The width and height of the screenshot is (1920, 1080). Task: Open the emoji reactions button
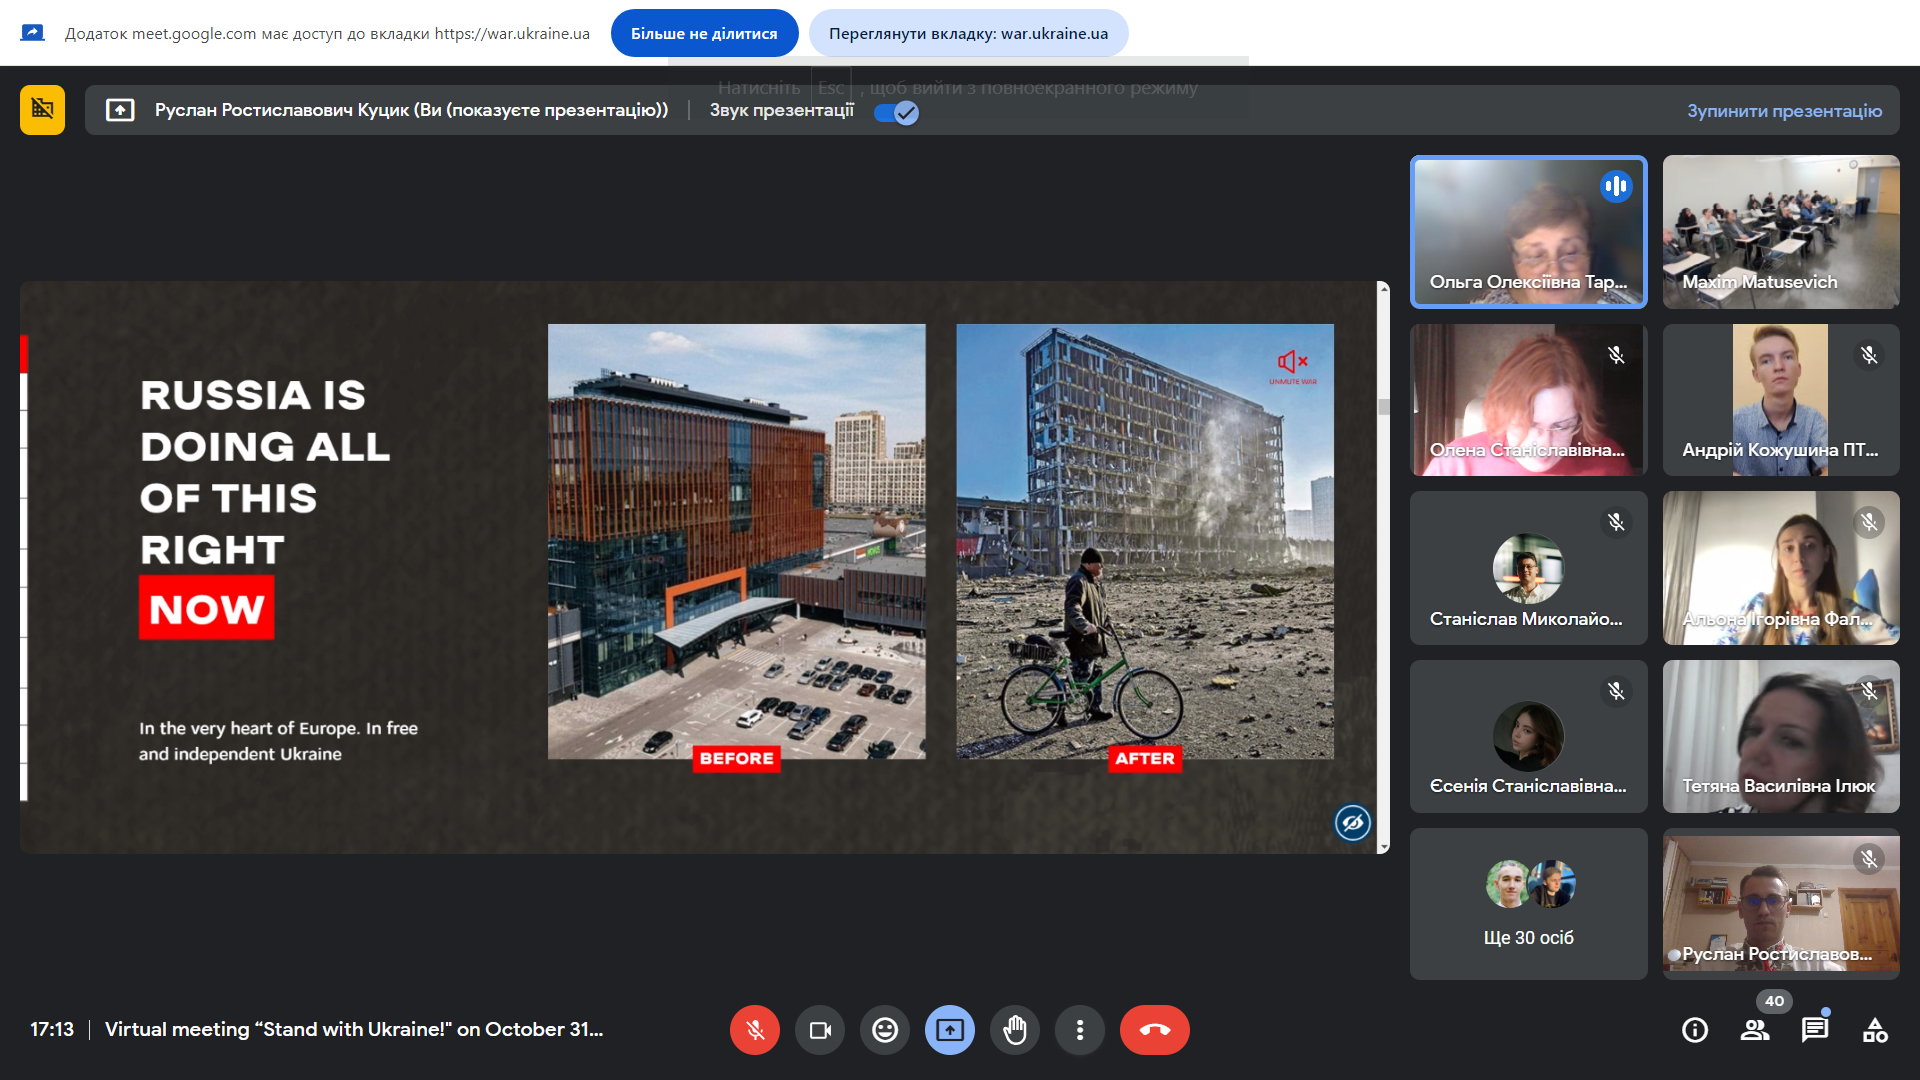pos(885,1030)
